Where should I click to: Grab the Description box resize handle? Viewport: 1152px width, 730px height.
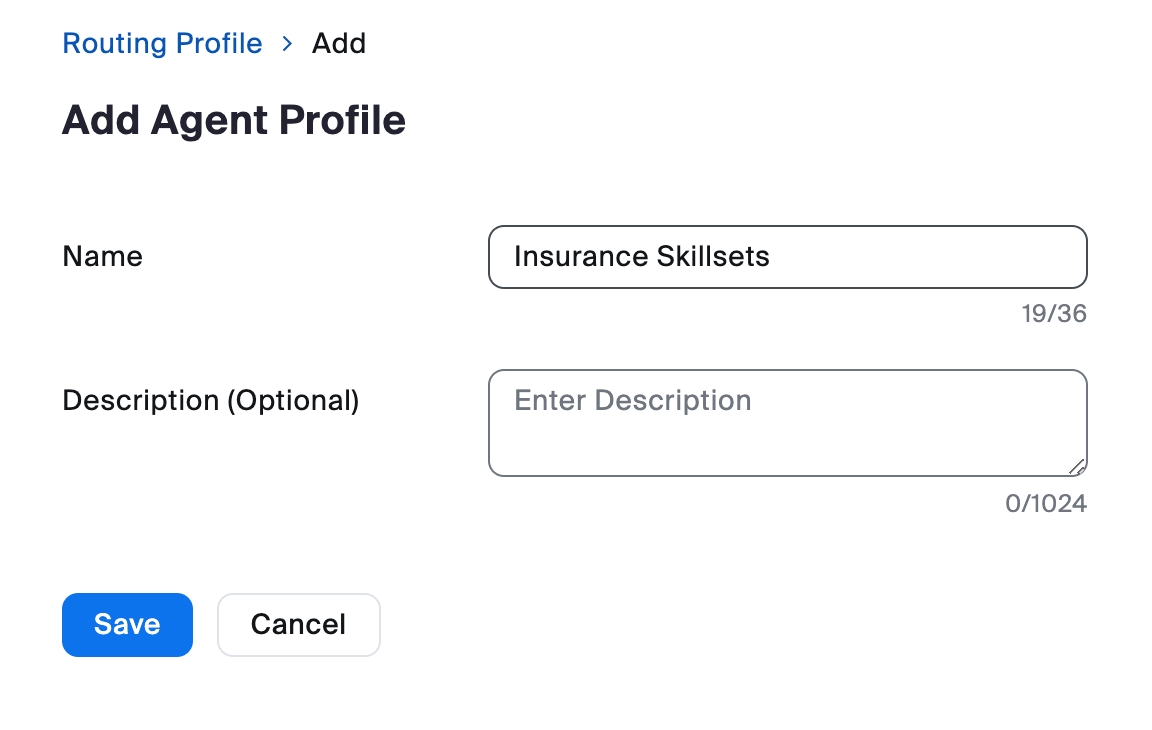(1076, 466)
